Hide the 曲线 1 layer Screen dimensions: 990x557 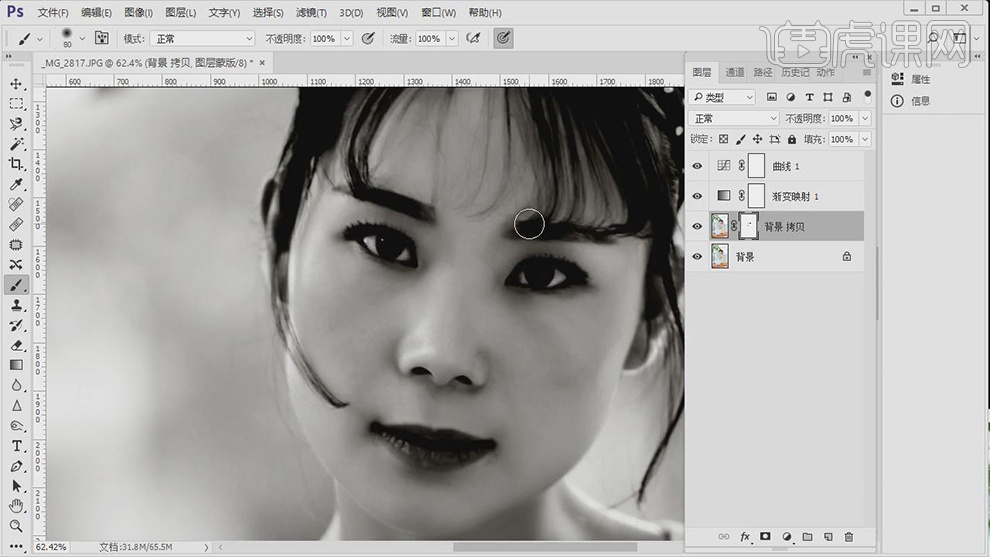pos(698,166)
